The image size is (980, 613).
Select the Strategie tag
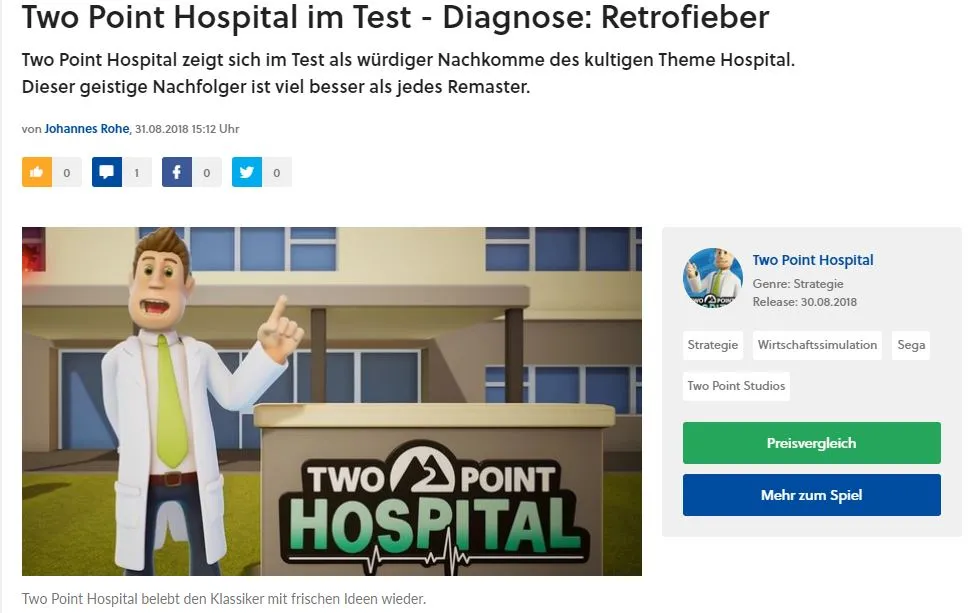712,345
